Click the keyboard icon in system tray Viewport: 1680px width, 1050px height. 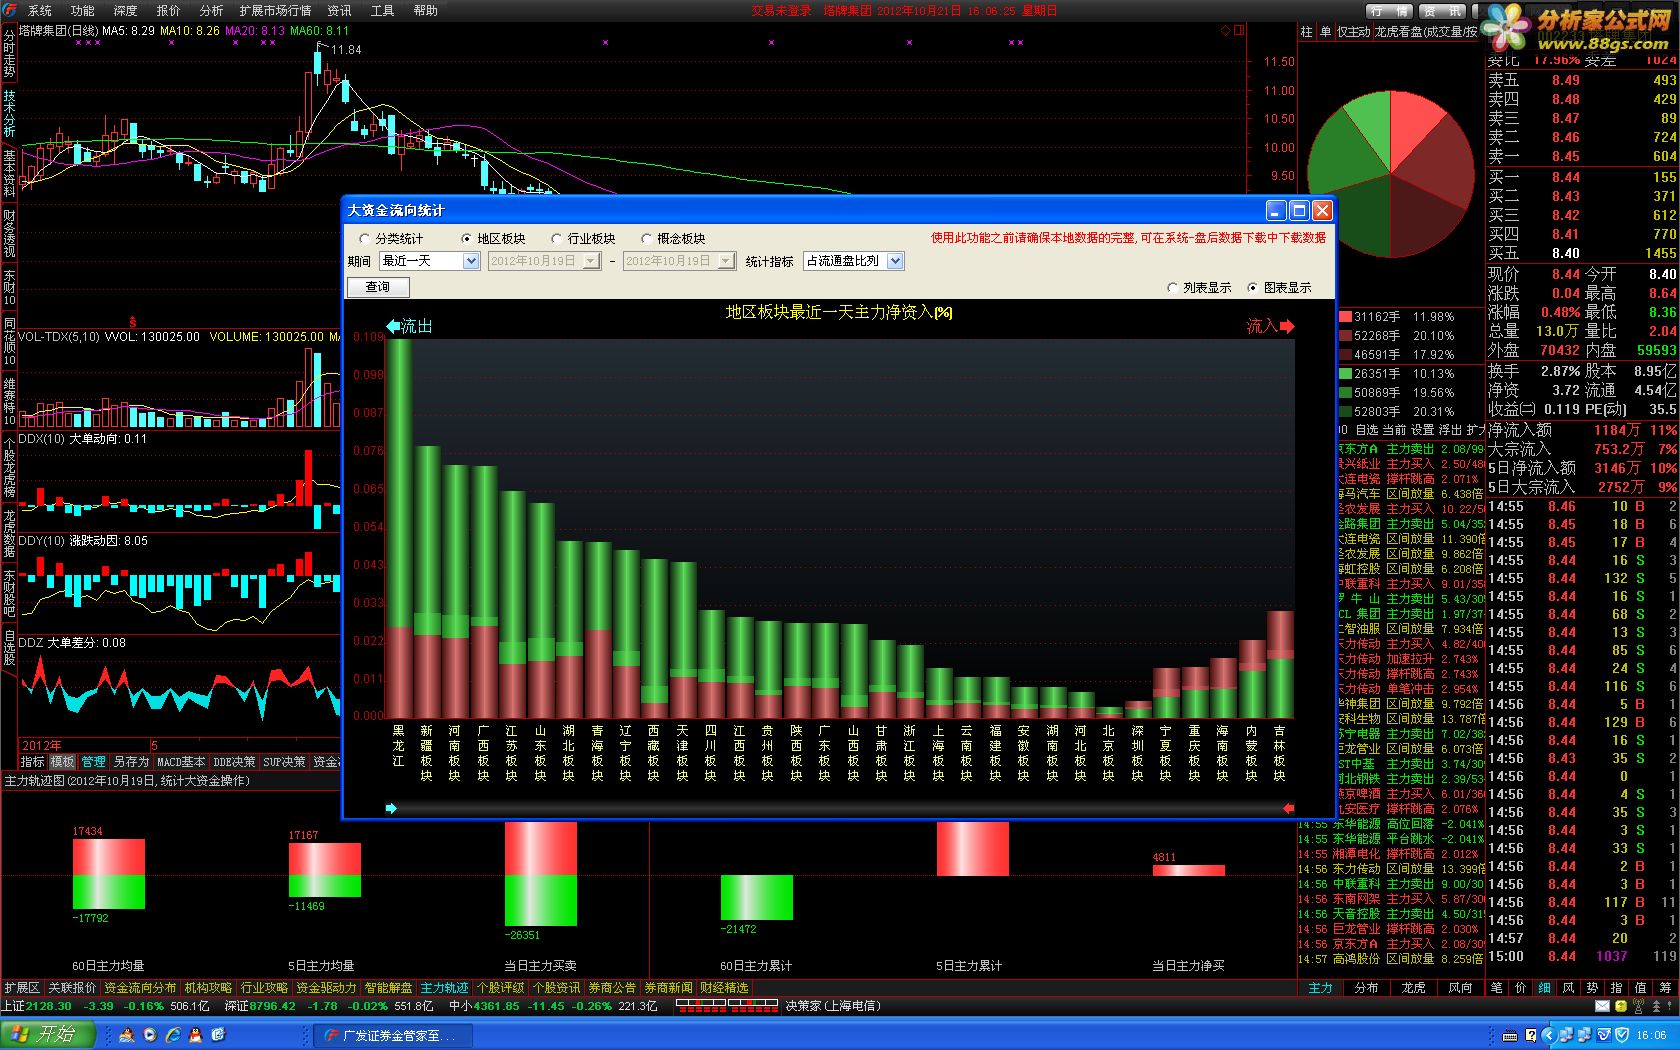click(x=1510, y=1035)
